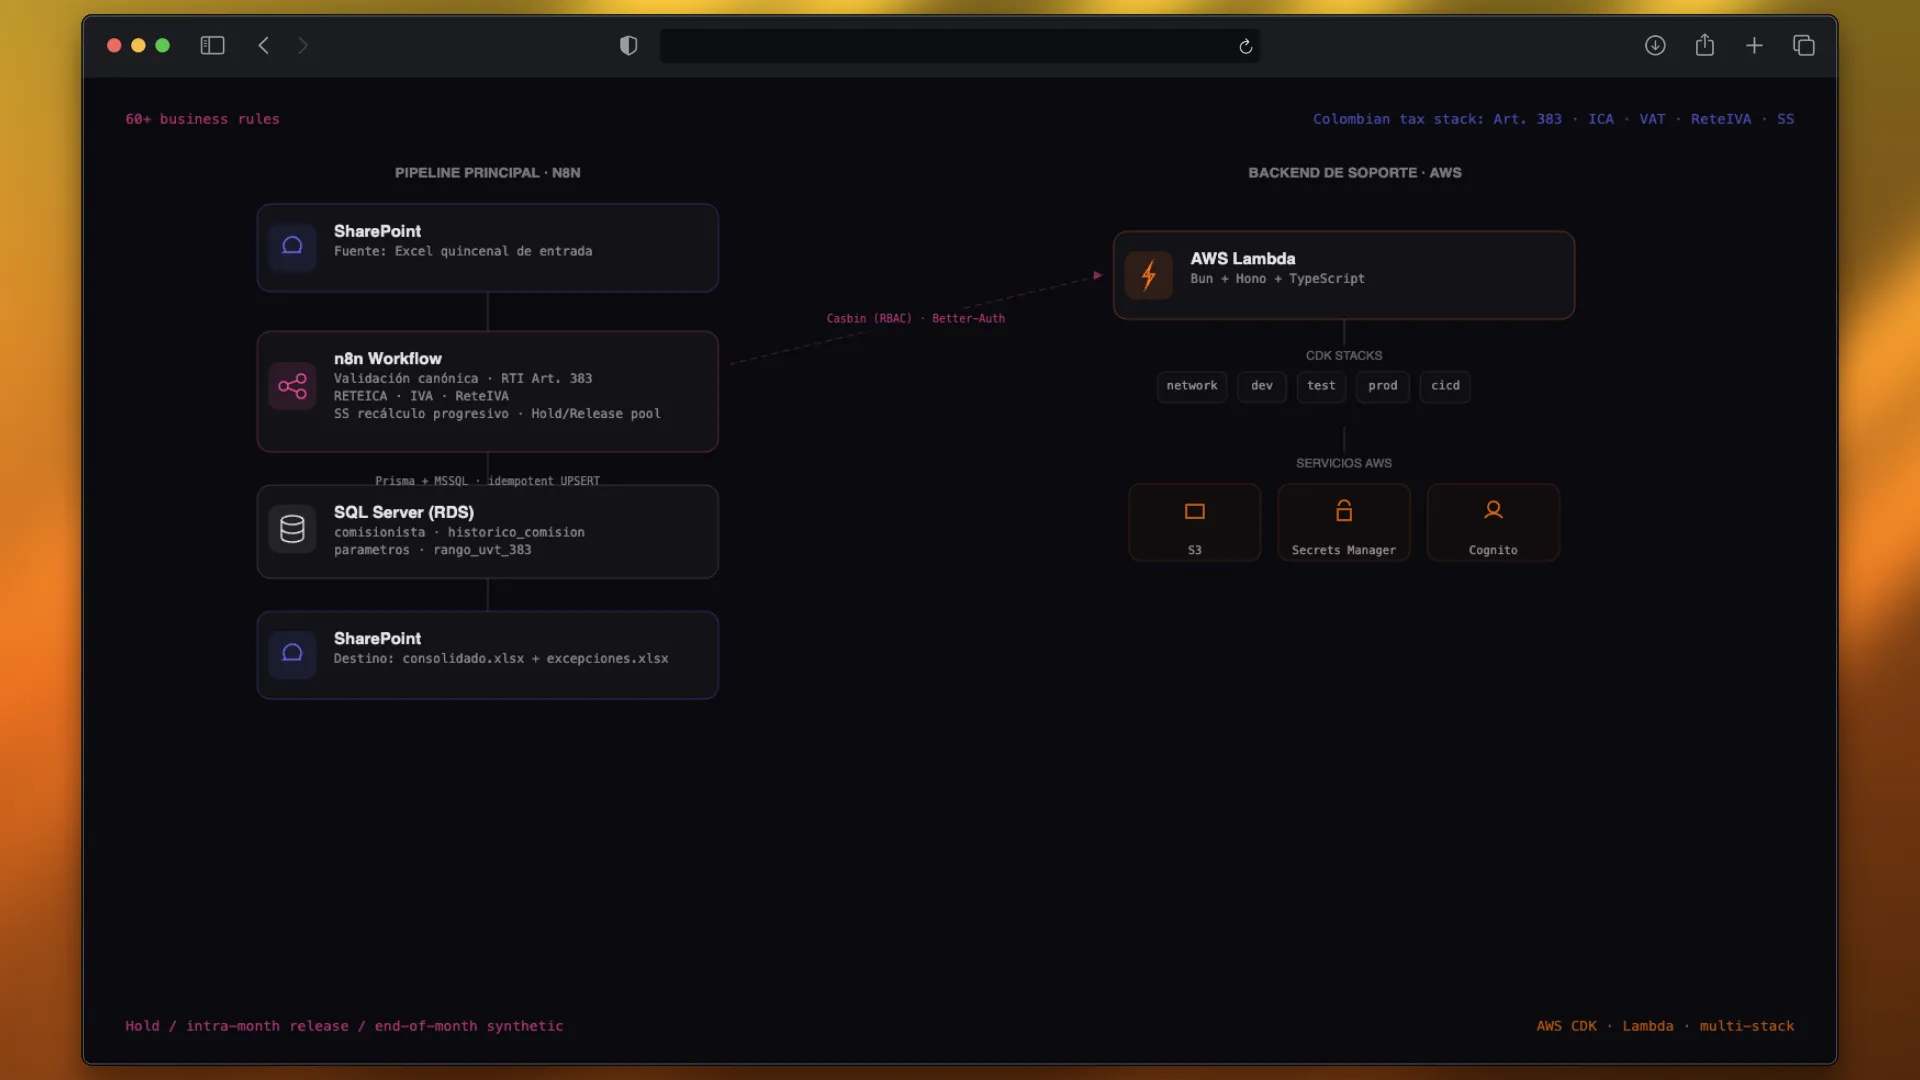Click 'AWS CDK · Lambda · multi-stack' footer text
Image resolution: width=1920 pixels, height=1080 pixels.
coord(1665,1026)
